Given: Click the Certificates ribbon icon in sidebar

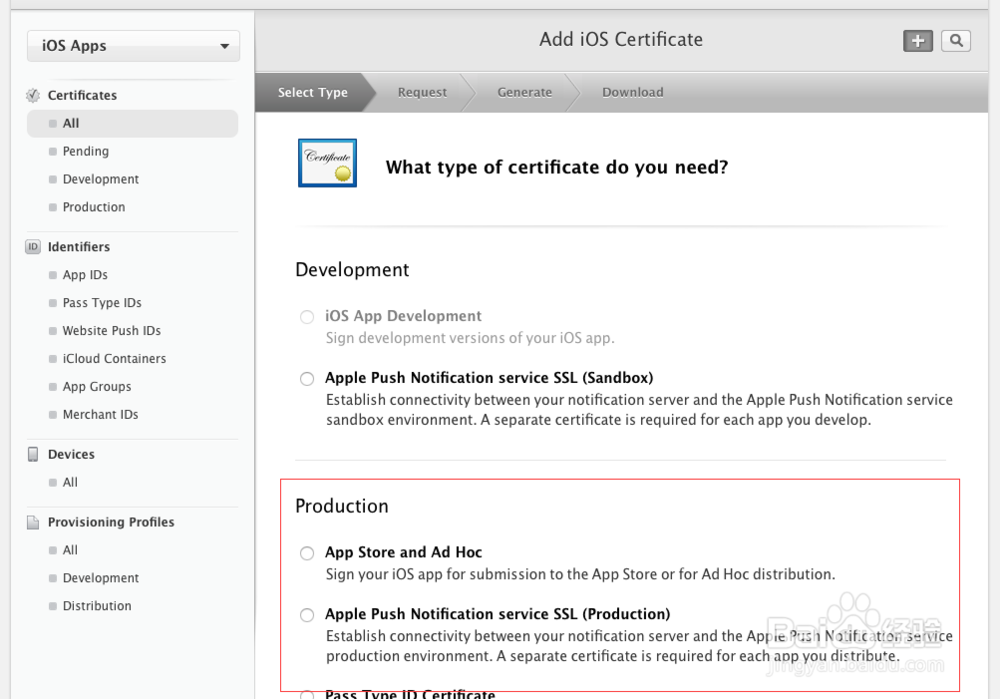Looking at the screenshot, I should click(33, 94).
